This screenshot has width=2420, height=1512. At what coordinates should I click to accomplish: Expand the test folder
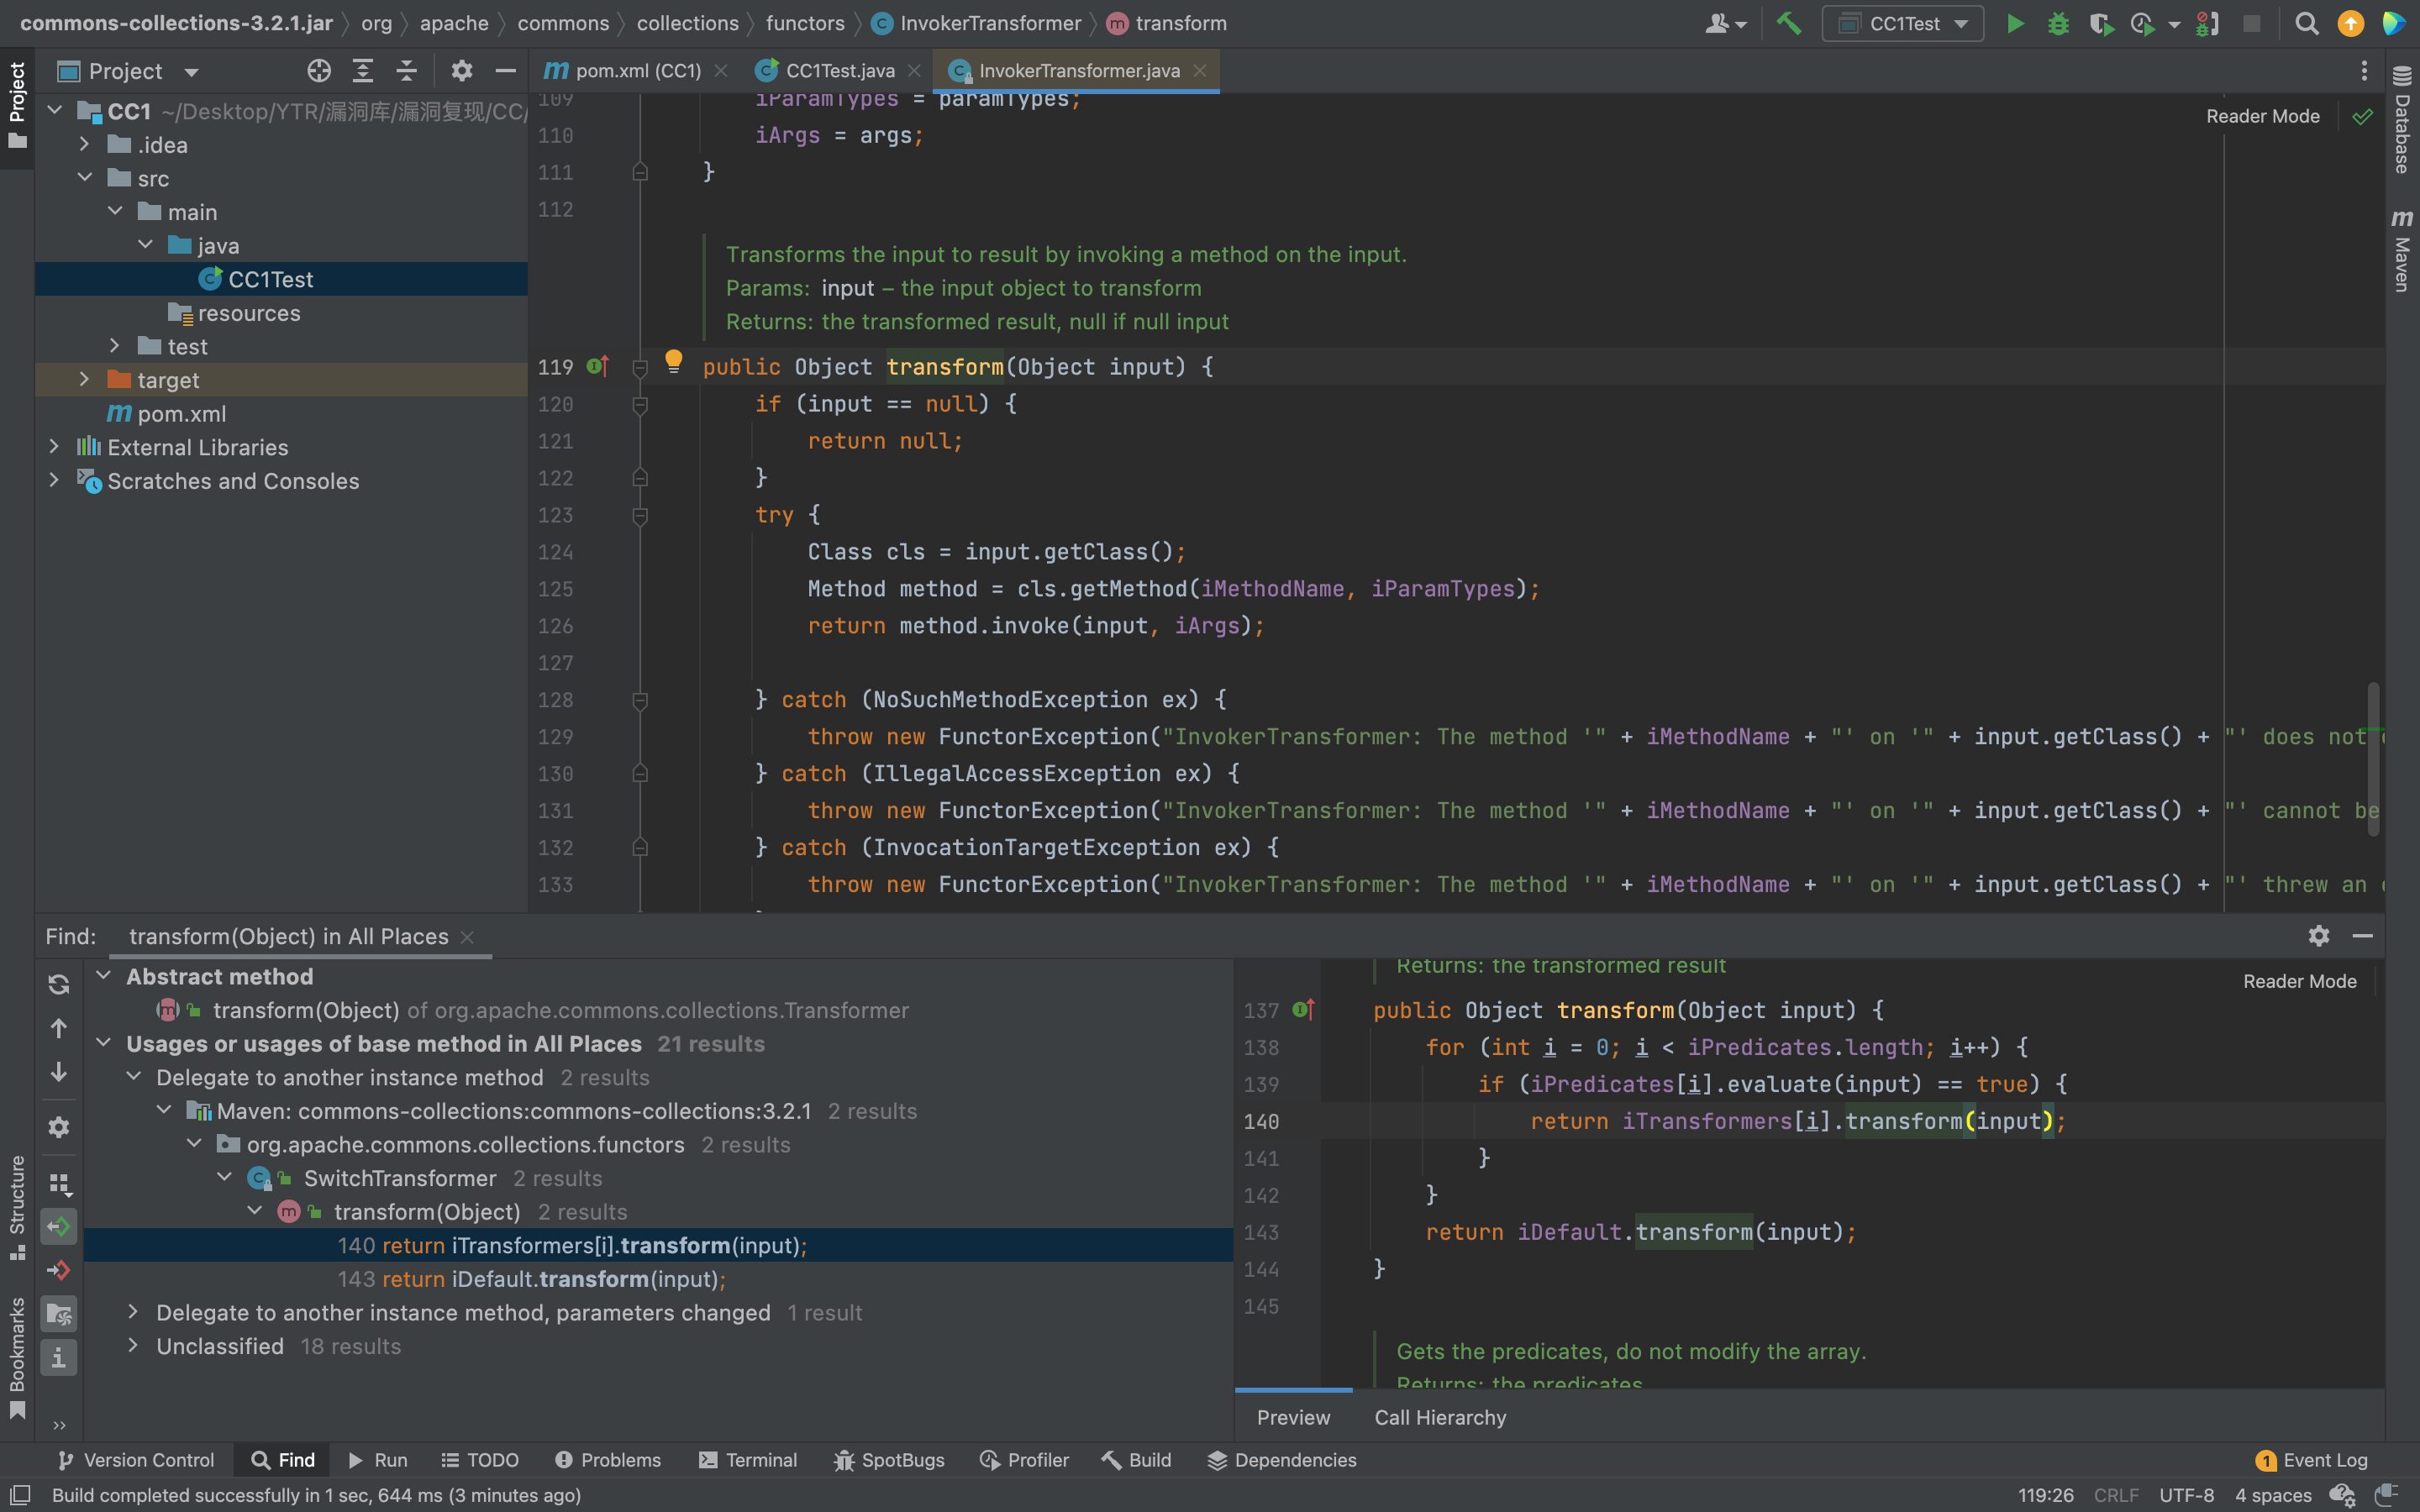(x=115, y=346)
